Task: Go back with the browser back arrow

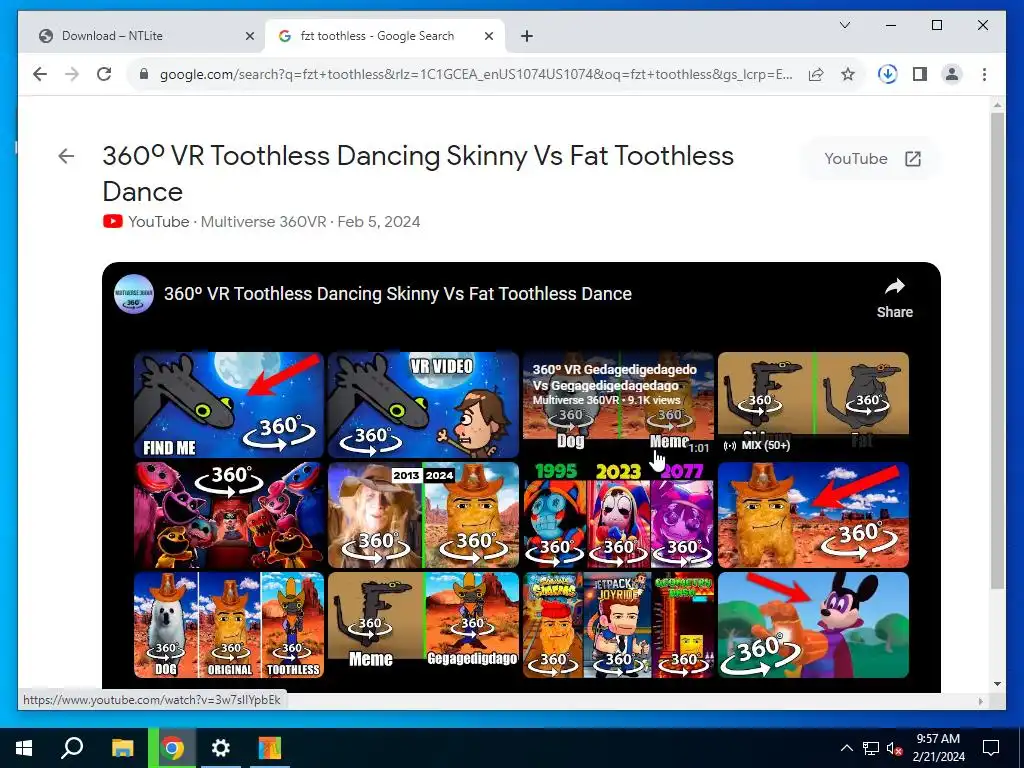Action: 40,74
